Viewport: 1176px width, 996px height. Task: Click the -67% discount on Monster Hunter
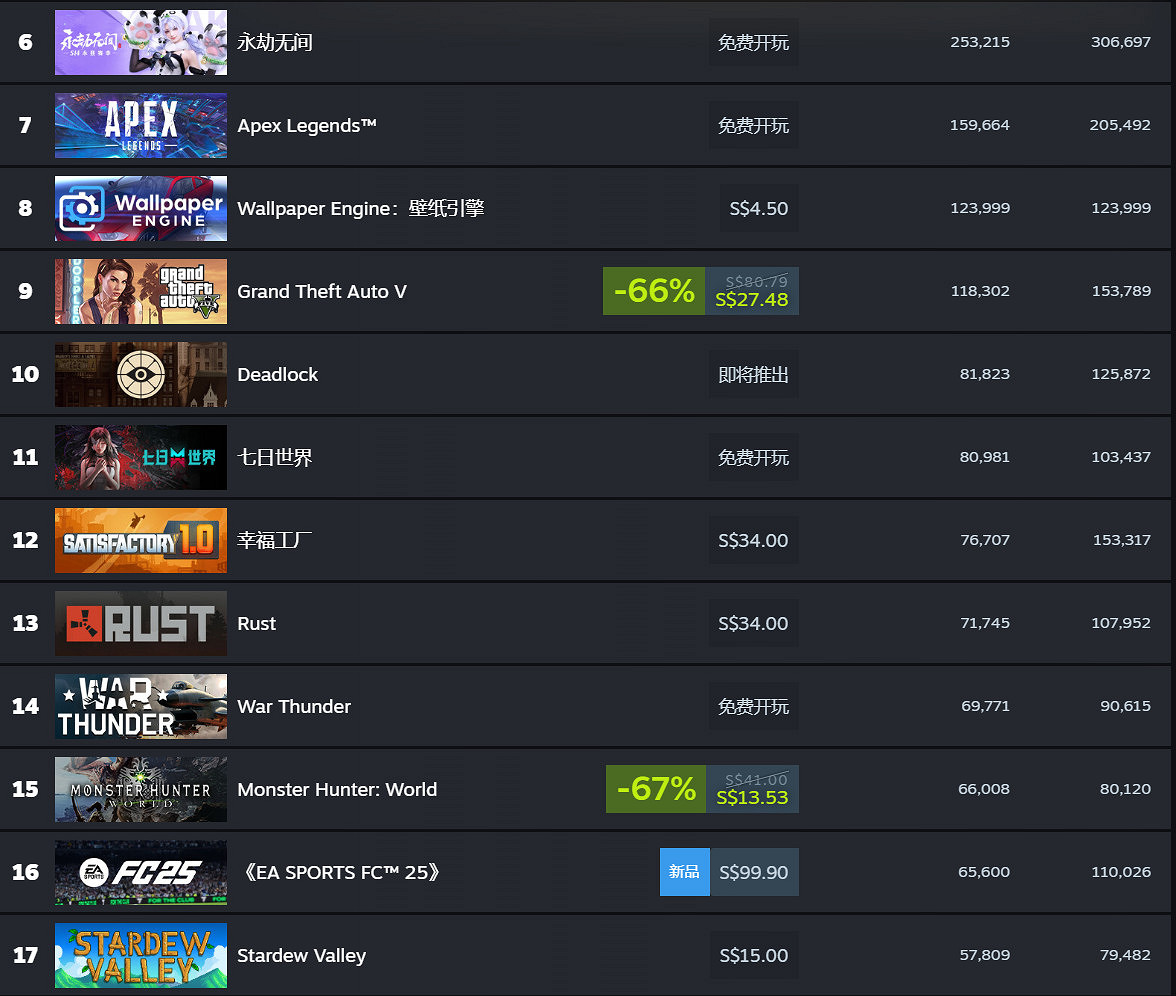[656, 789]
